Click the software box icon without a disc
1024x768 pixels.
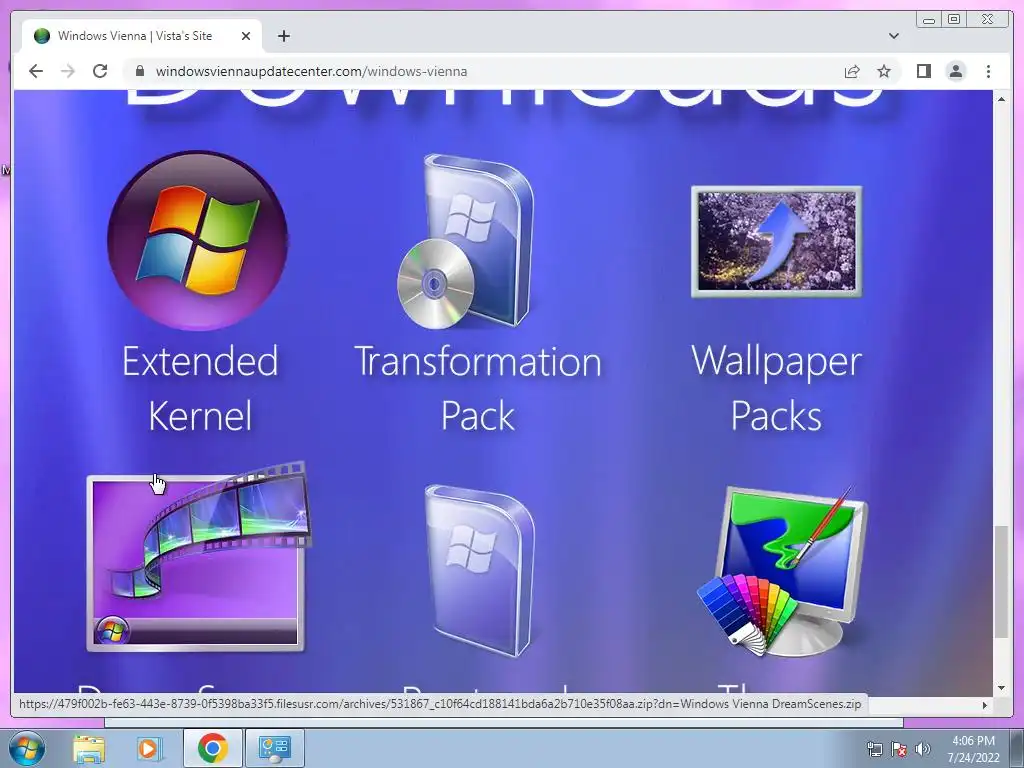click(x=481, y=570)
